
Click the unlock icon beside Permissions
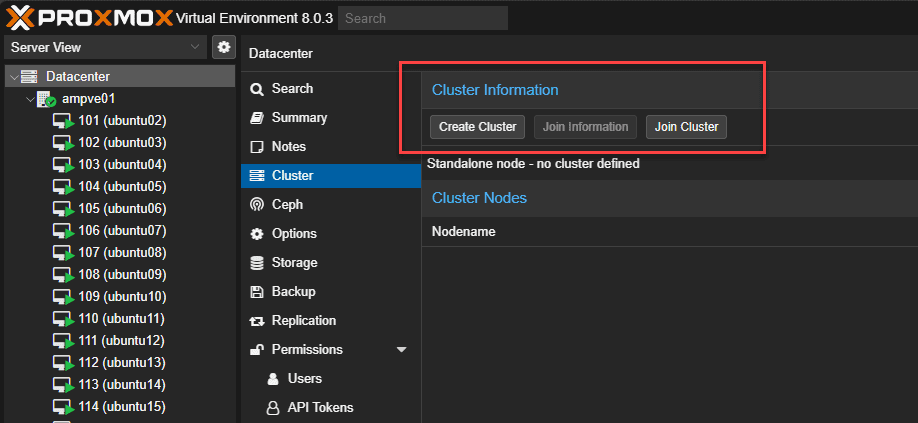click(x=256, y=350)
